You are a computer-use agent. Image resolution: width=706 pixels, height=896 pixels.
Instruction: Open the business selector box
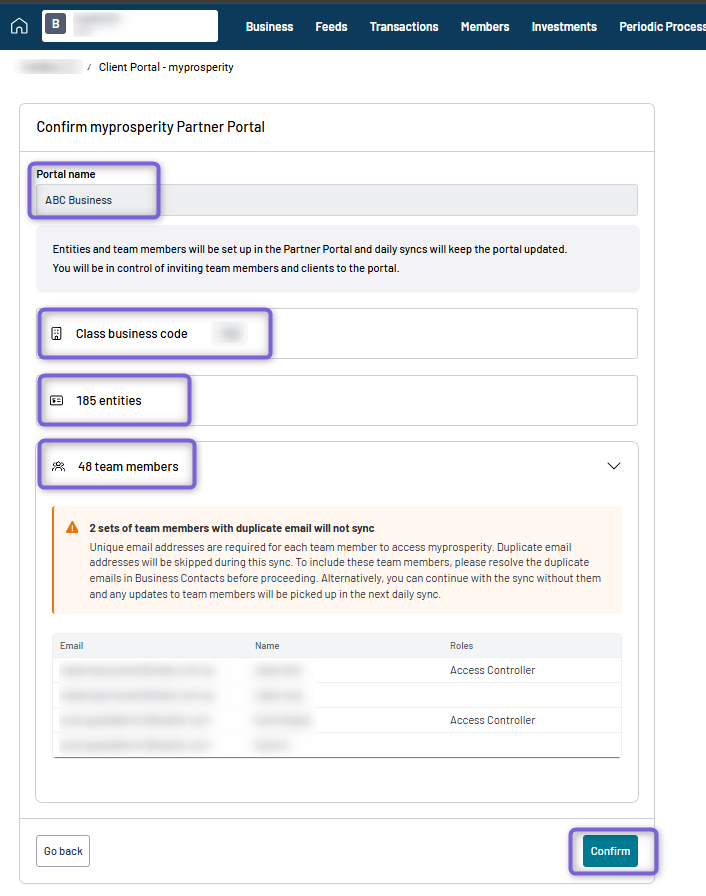pyautogui.click(x=130, y=26)
